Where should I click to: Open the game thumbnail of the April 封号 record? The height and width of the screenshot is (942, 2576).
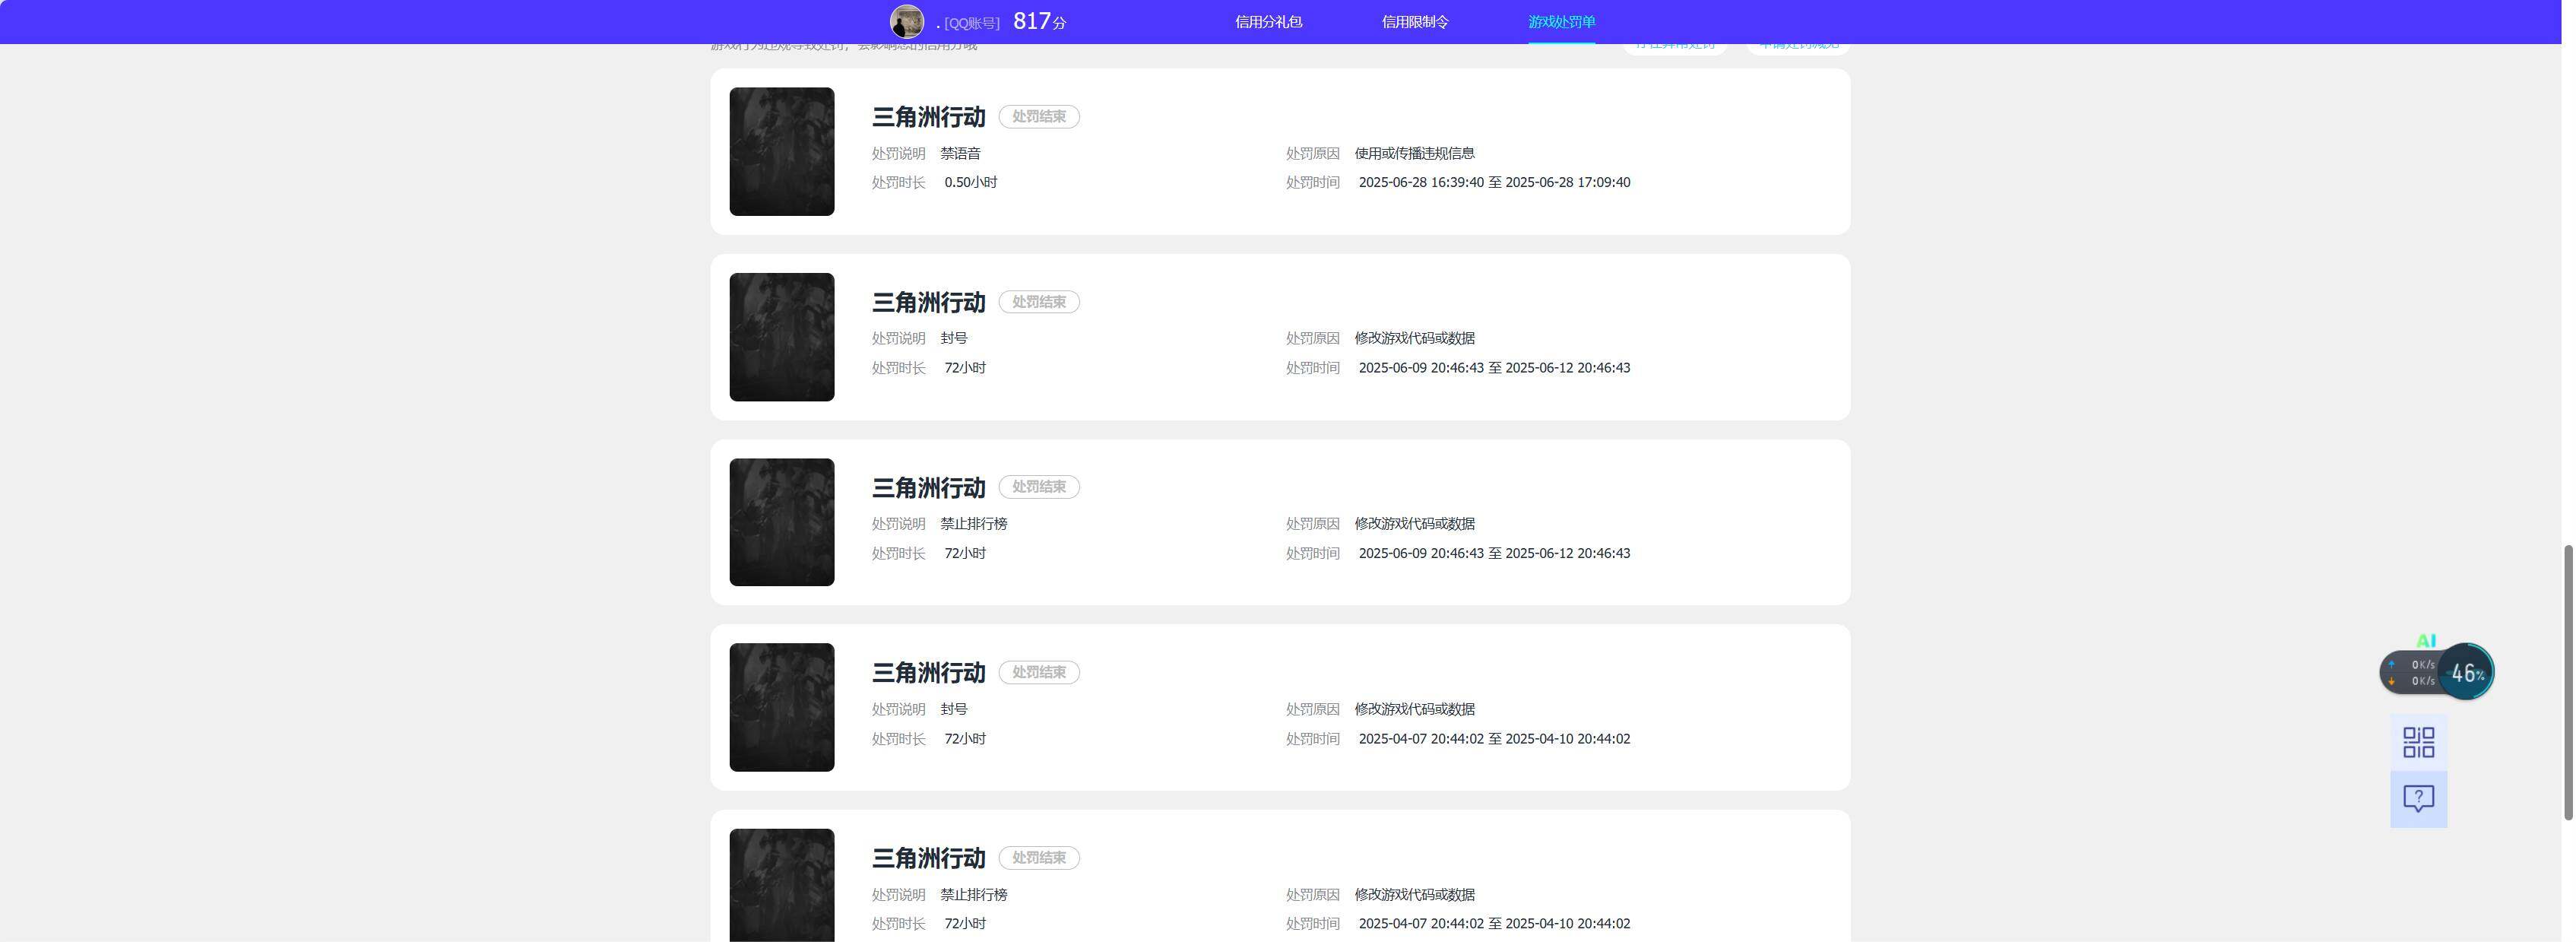[x=781, y=707]
